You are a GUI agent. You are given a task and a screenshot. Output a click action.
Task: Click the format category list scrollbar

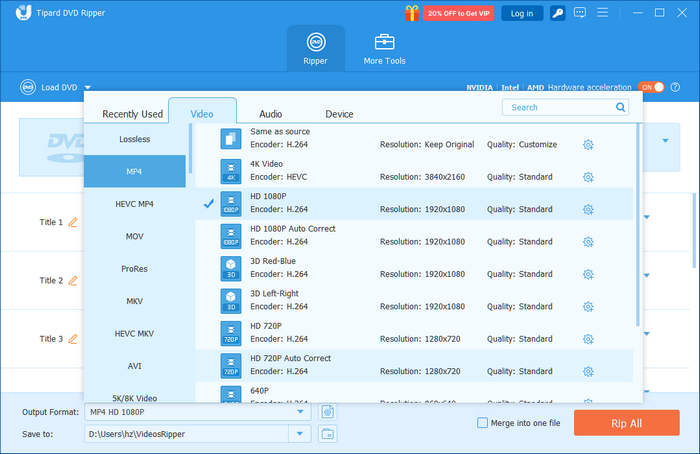[190, 149]
